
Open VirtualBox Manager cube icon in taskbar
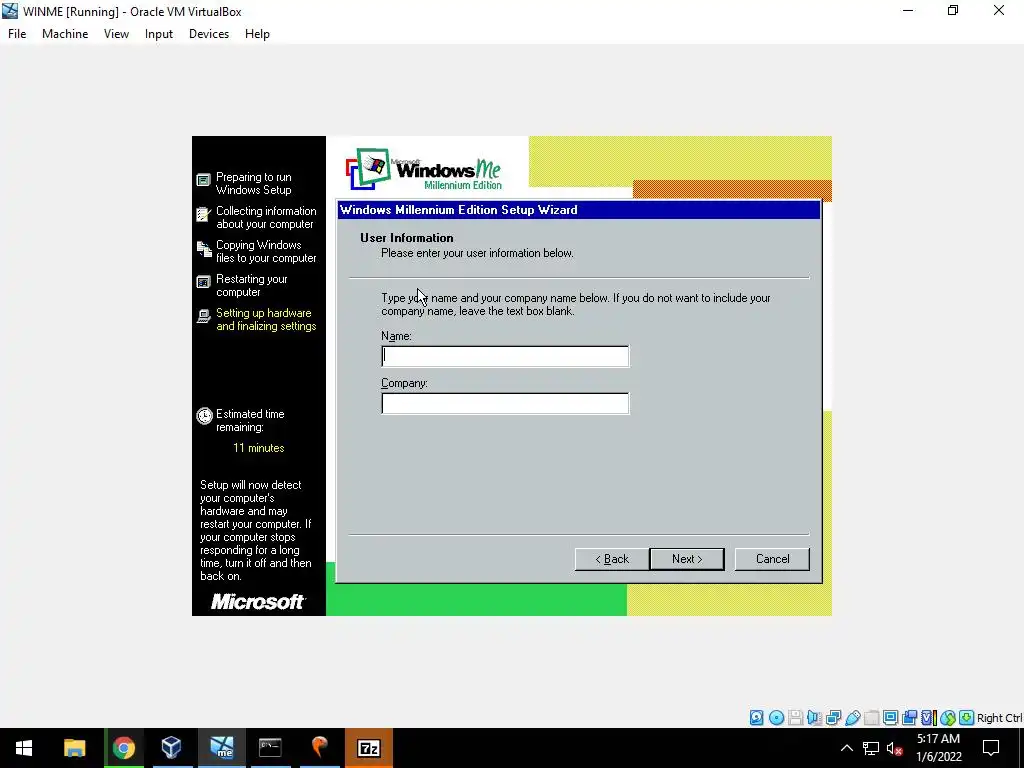pyautogui.click(x=172, y=748)
